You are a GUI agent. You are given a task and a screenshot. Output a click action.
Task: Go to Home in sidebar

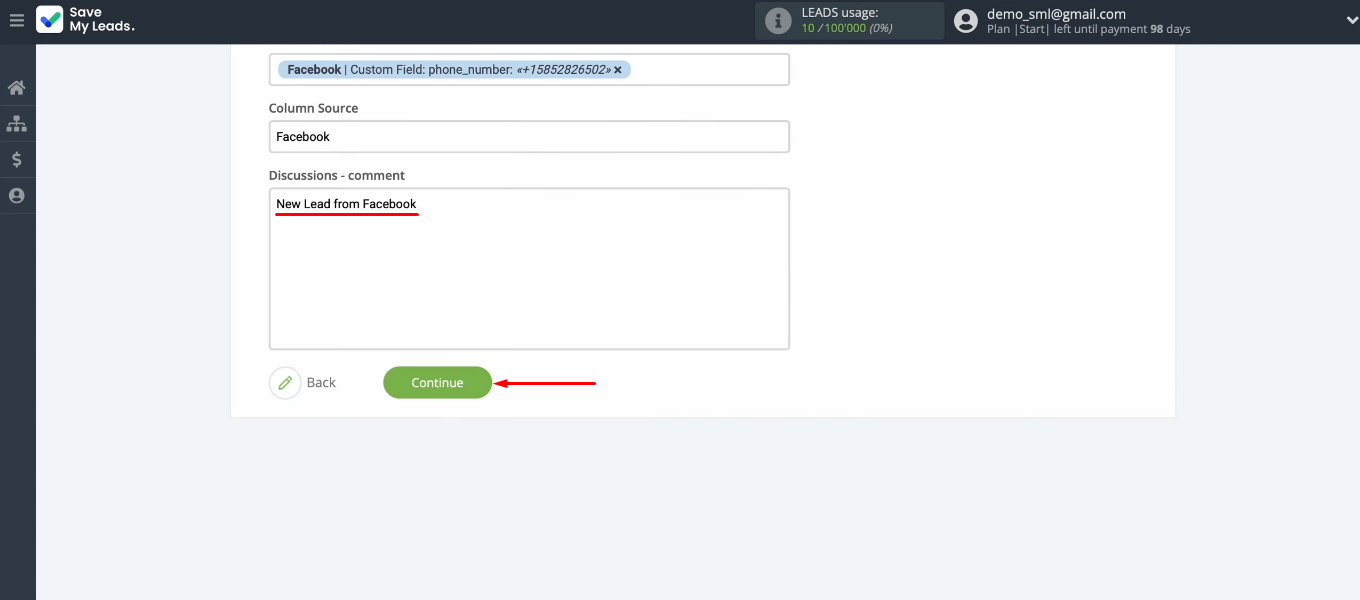[16, 88]
